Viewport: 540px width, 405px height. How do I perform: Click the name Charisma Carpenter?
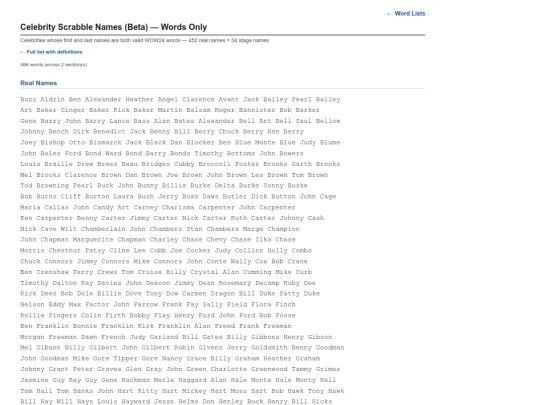click(x=198, y=207)
